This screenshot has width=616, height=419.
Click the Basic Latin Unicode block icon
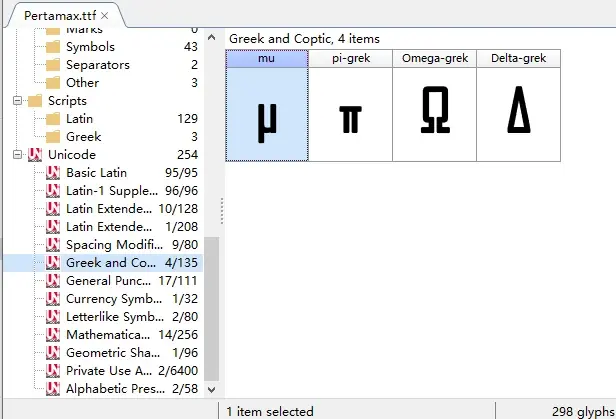52,173
